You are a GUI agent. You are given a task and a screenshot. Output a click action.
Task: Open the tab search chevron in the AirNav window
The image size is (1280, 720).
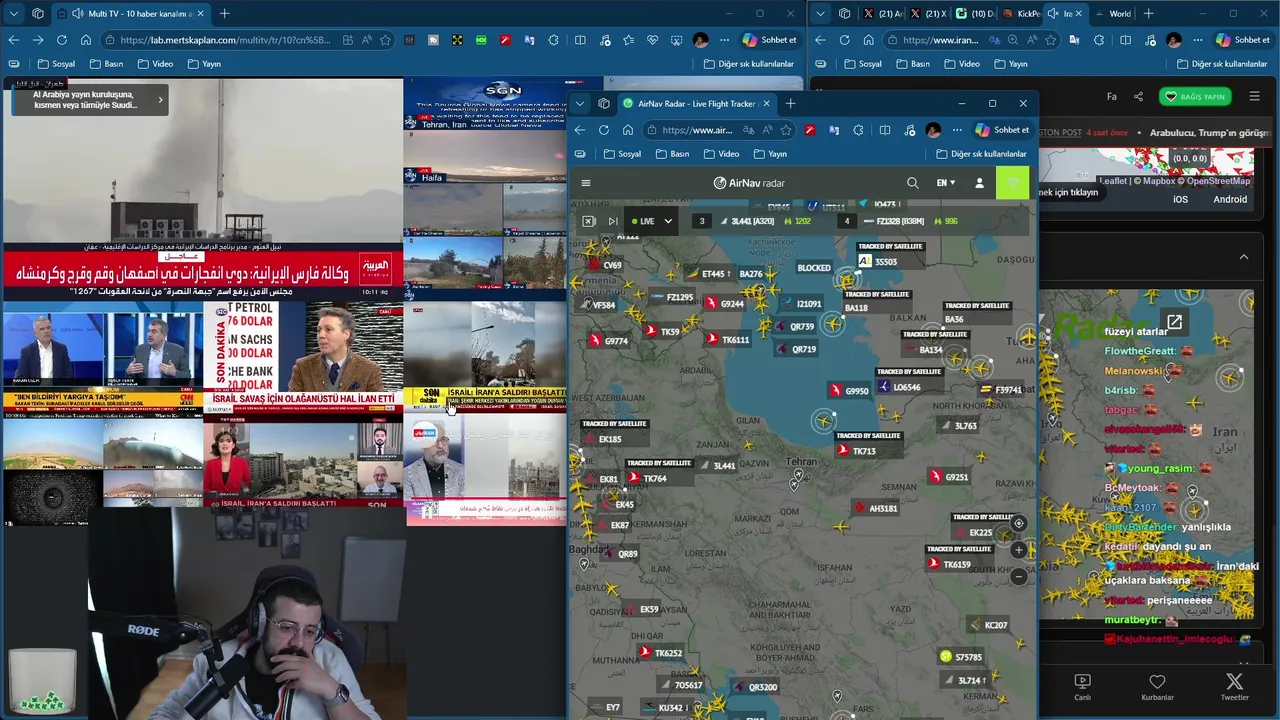pos(580,103)
